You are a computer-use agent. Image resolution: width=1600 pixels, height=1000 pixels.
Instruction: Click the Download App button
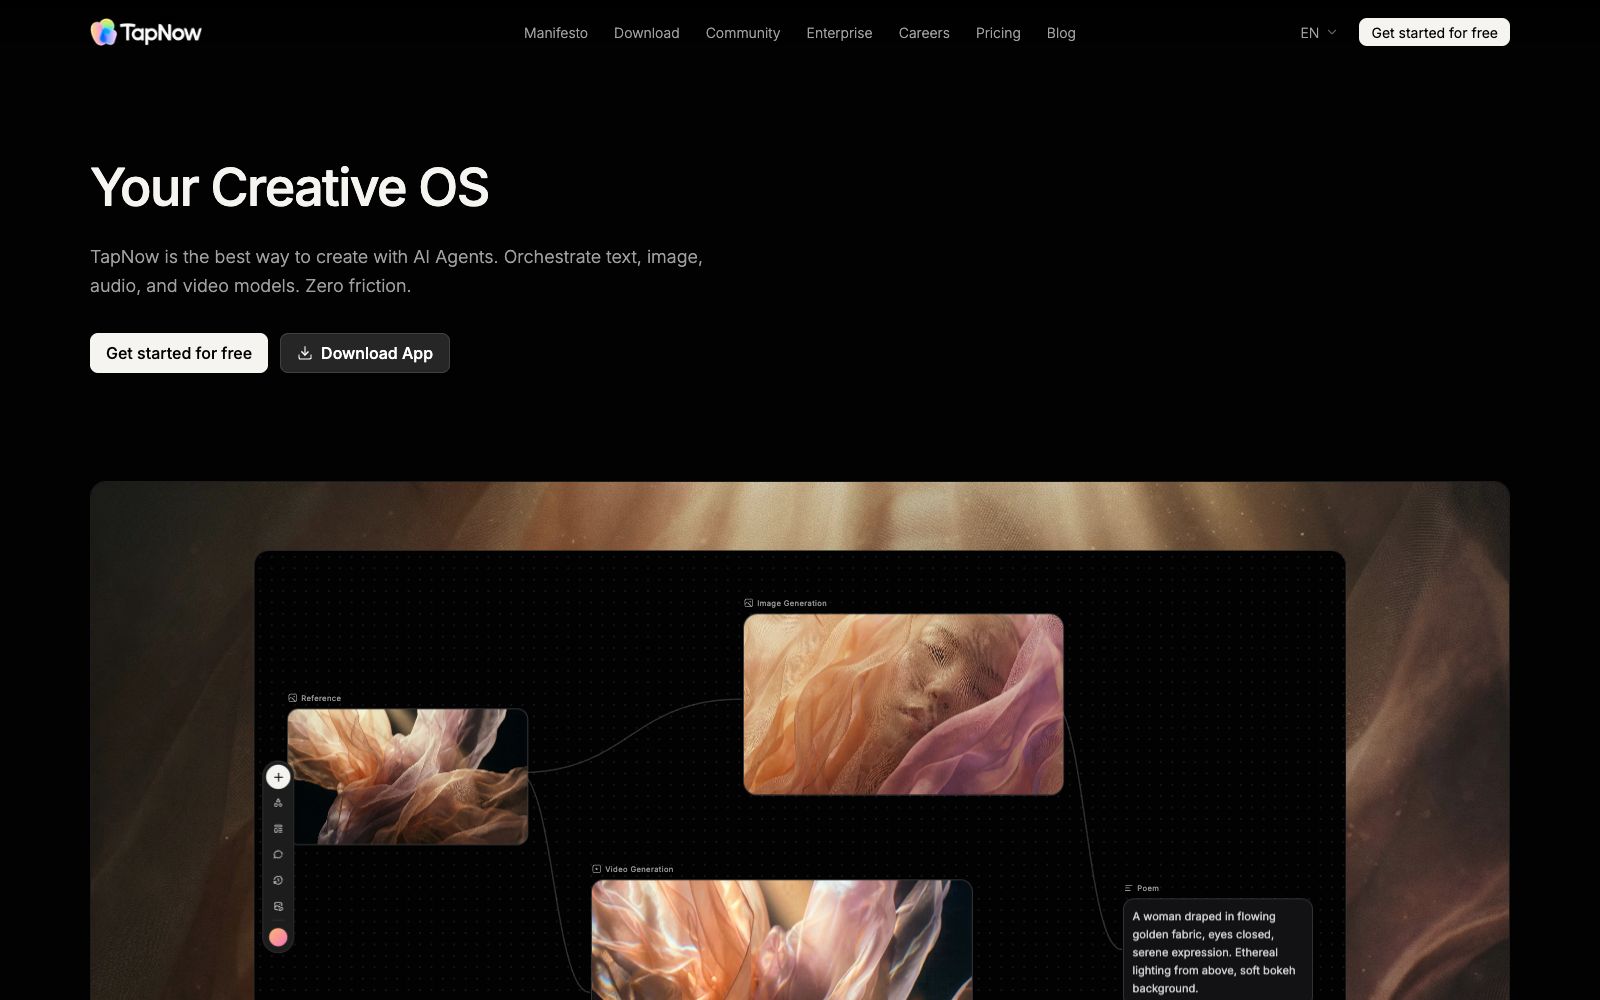tap(365, 353)
